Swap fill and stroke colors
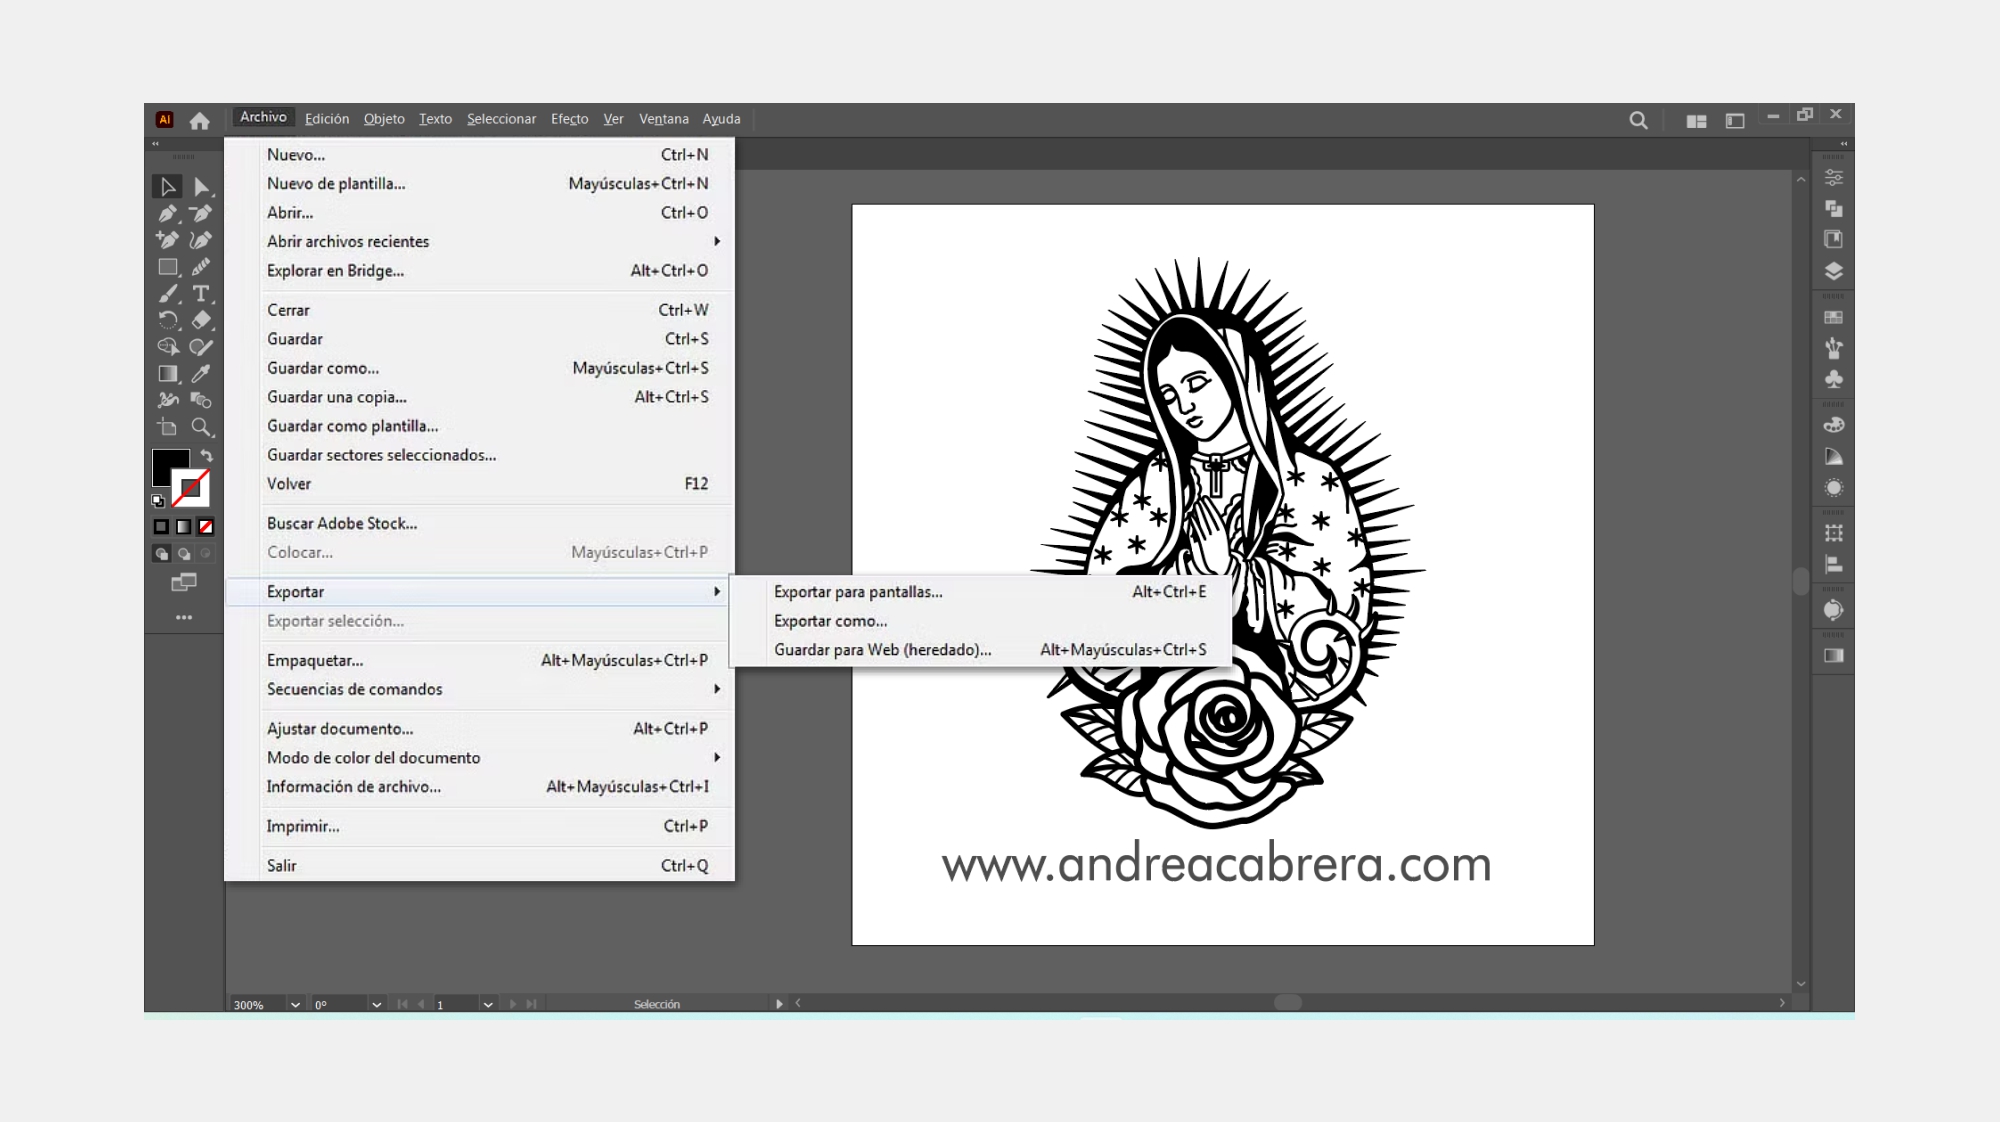The image size is (2000, 1122). click(x=207, y=456)
